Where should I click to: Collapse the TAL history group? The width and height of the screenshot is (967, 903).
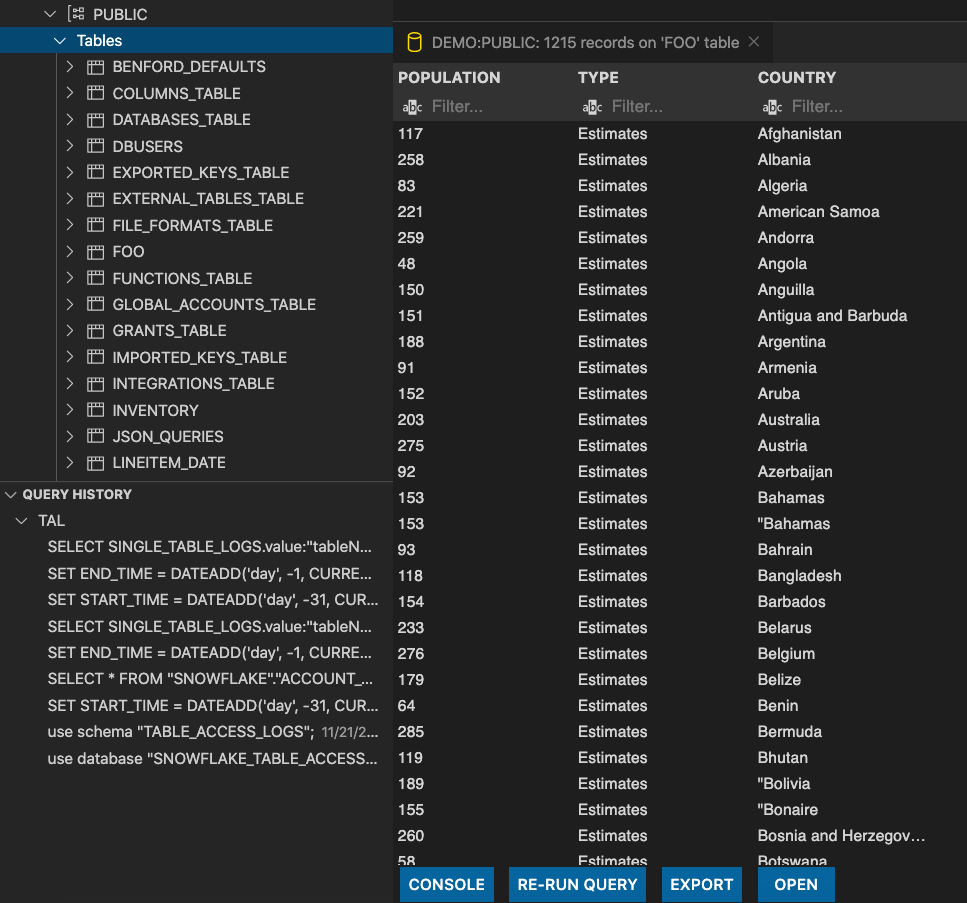pos(20,521)
